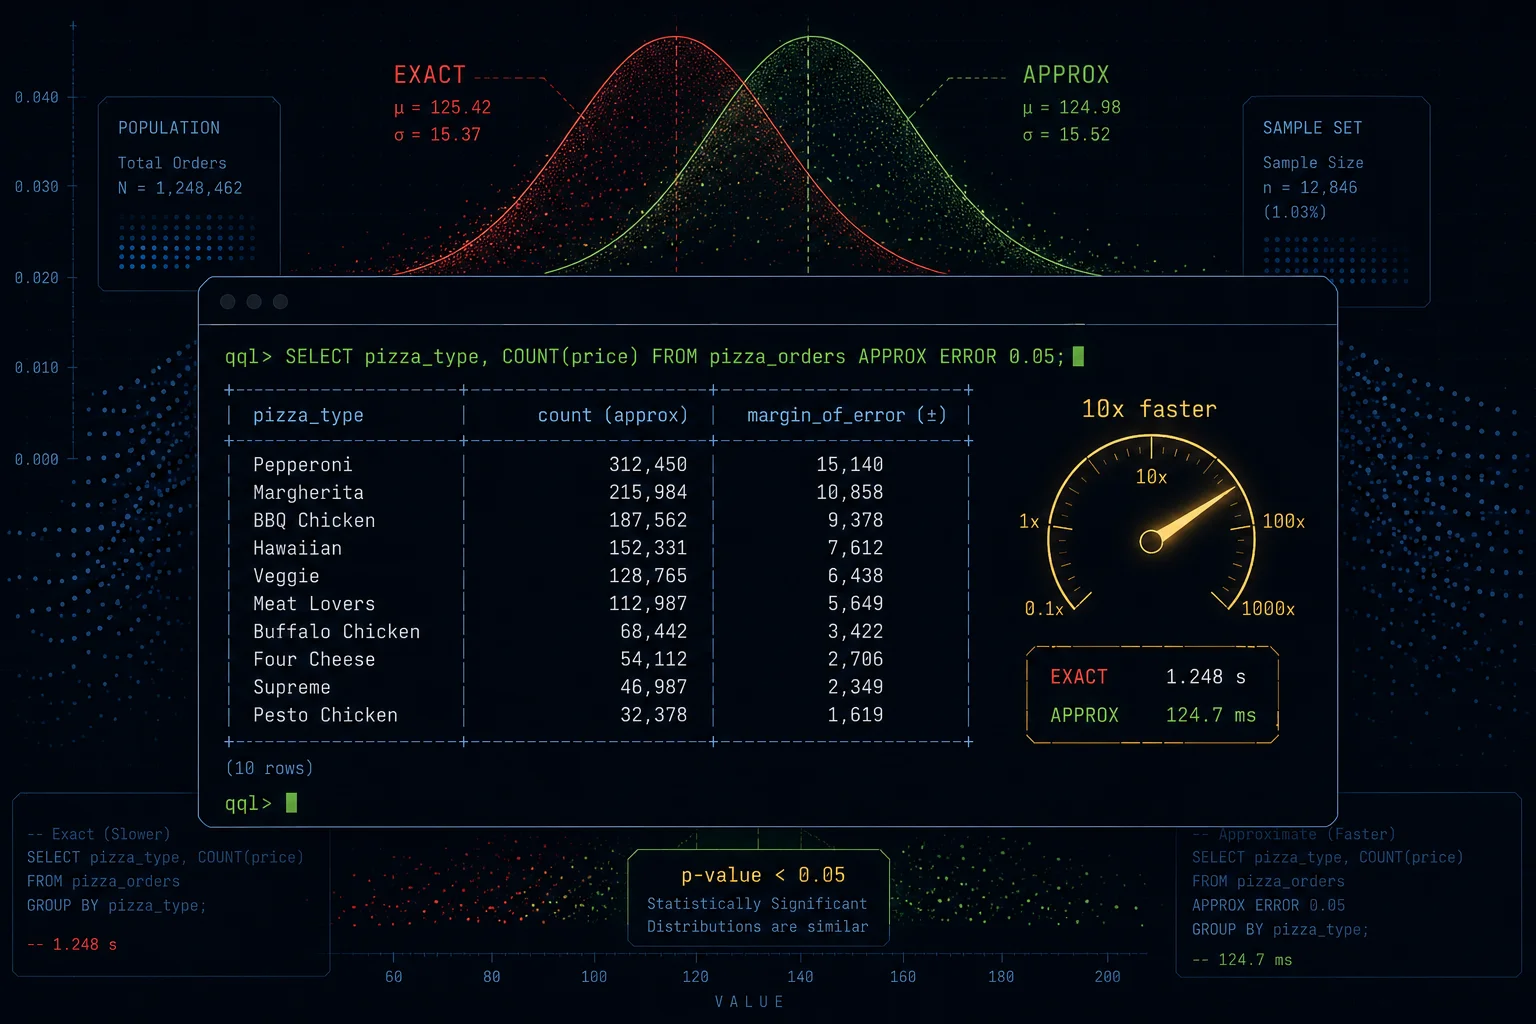Viewport: 1536px width, 1024px height.
Task: Select Meat Lovers in the table
Action: click(x=314, y=604)
